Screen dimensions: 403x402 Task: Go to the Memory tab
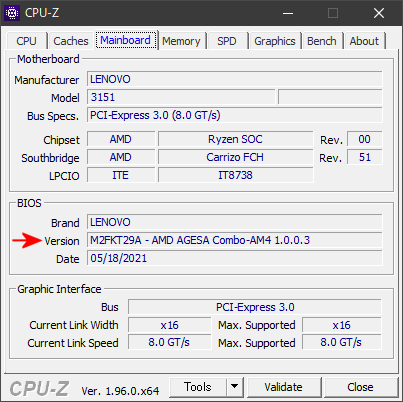tap(181, 41)
